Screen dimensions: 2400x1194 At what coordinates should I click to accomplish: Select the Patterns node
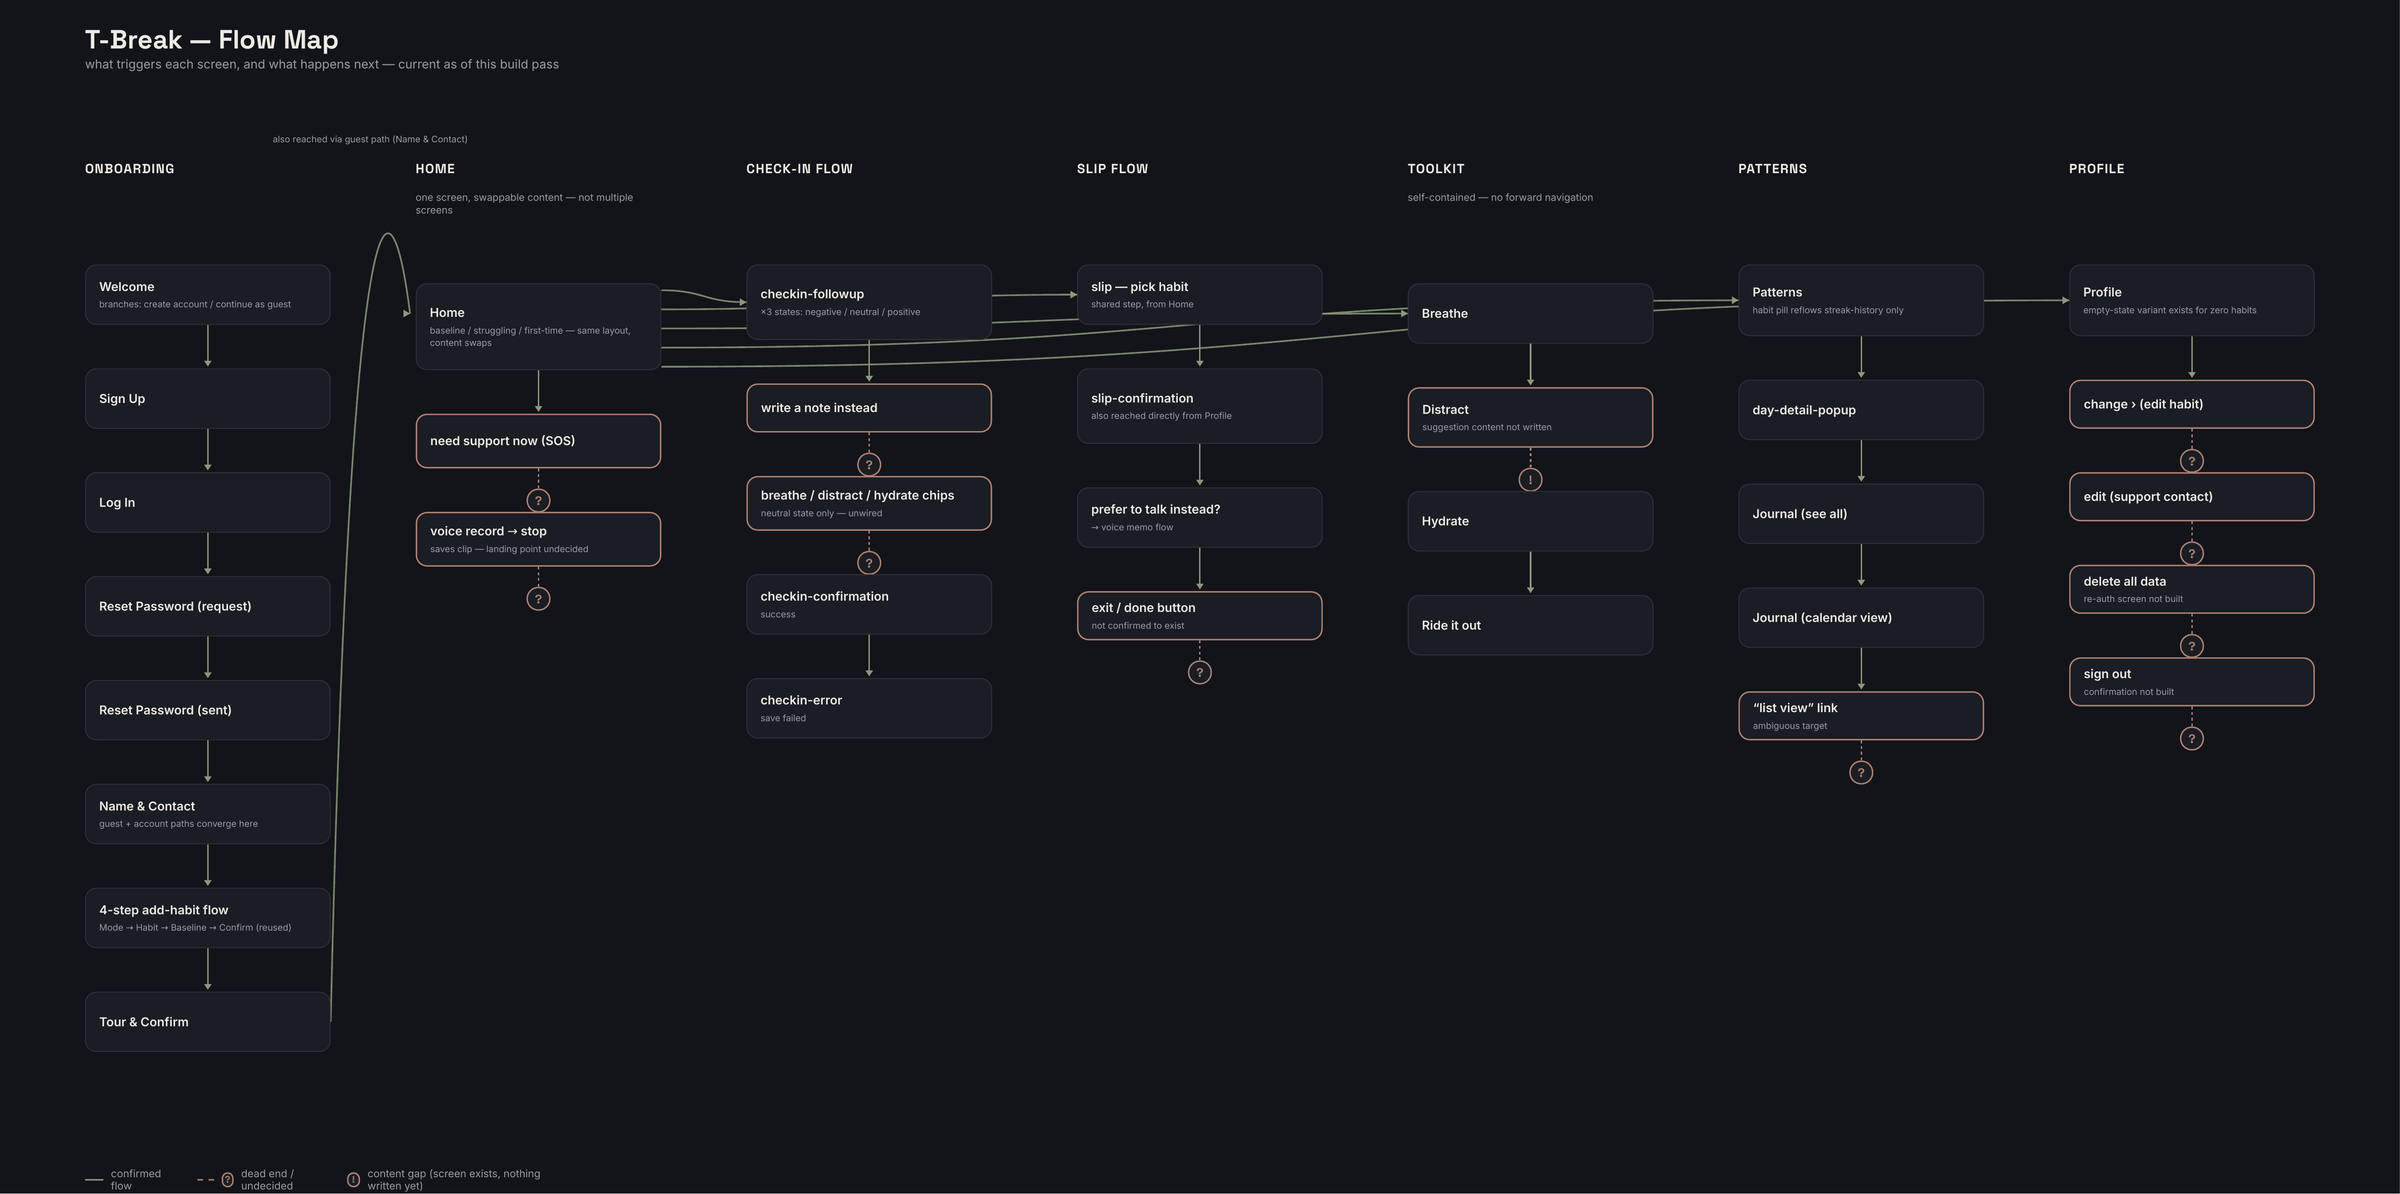[1861, 300]
